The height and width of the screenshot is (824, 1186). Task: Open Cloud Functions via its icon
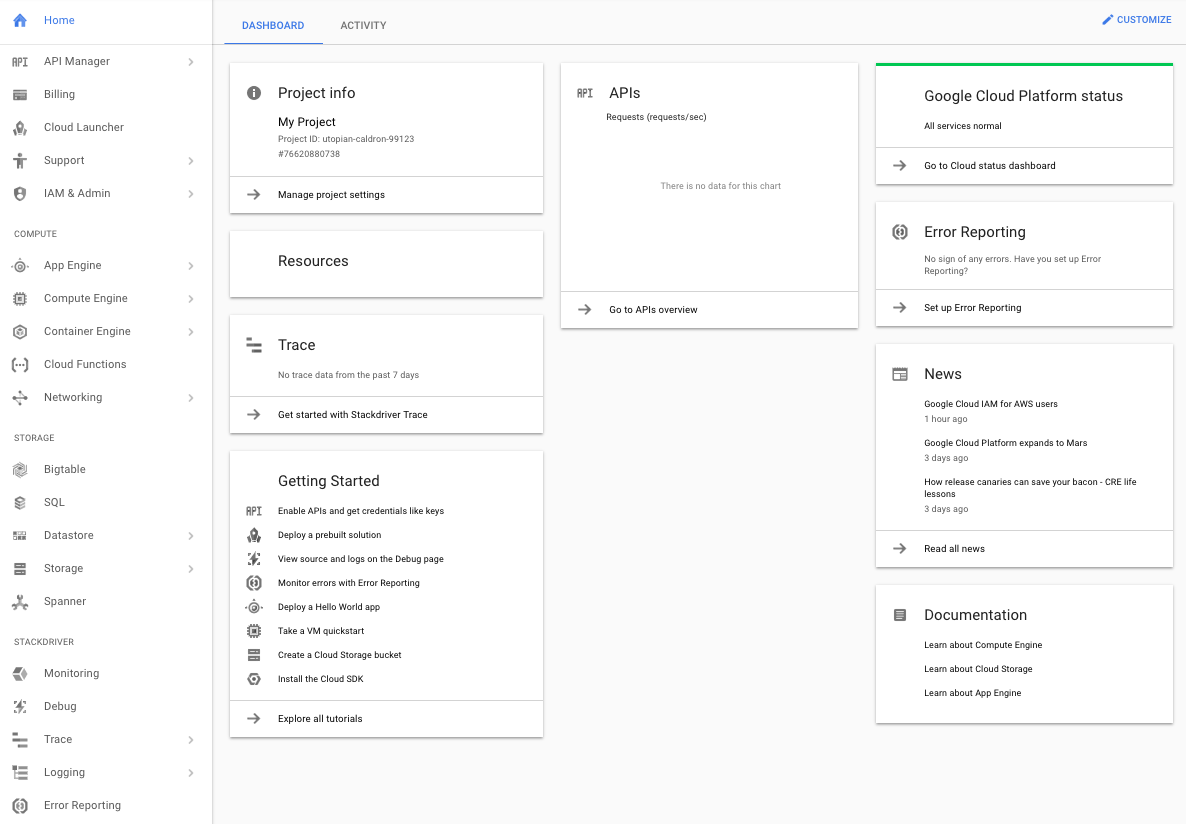[20, 365]
